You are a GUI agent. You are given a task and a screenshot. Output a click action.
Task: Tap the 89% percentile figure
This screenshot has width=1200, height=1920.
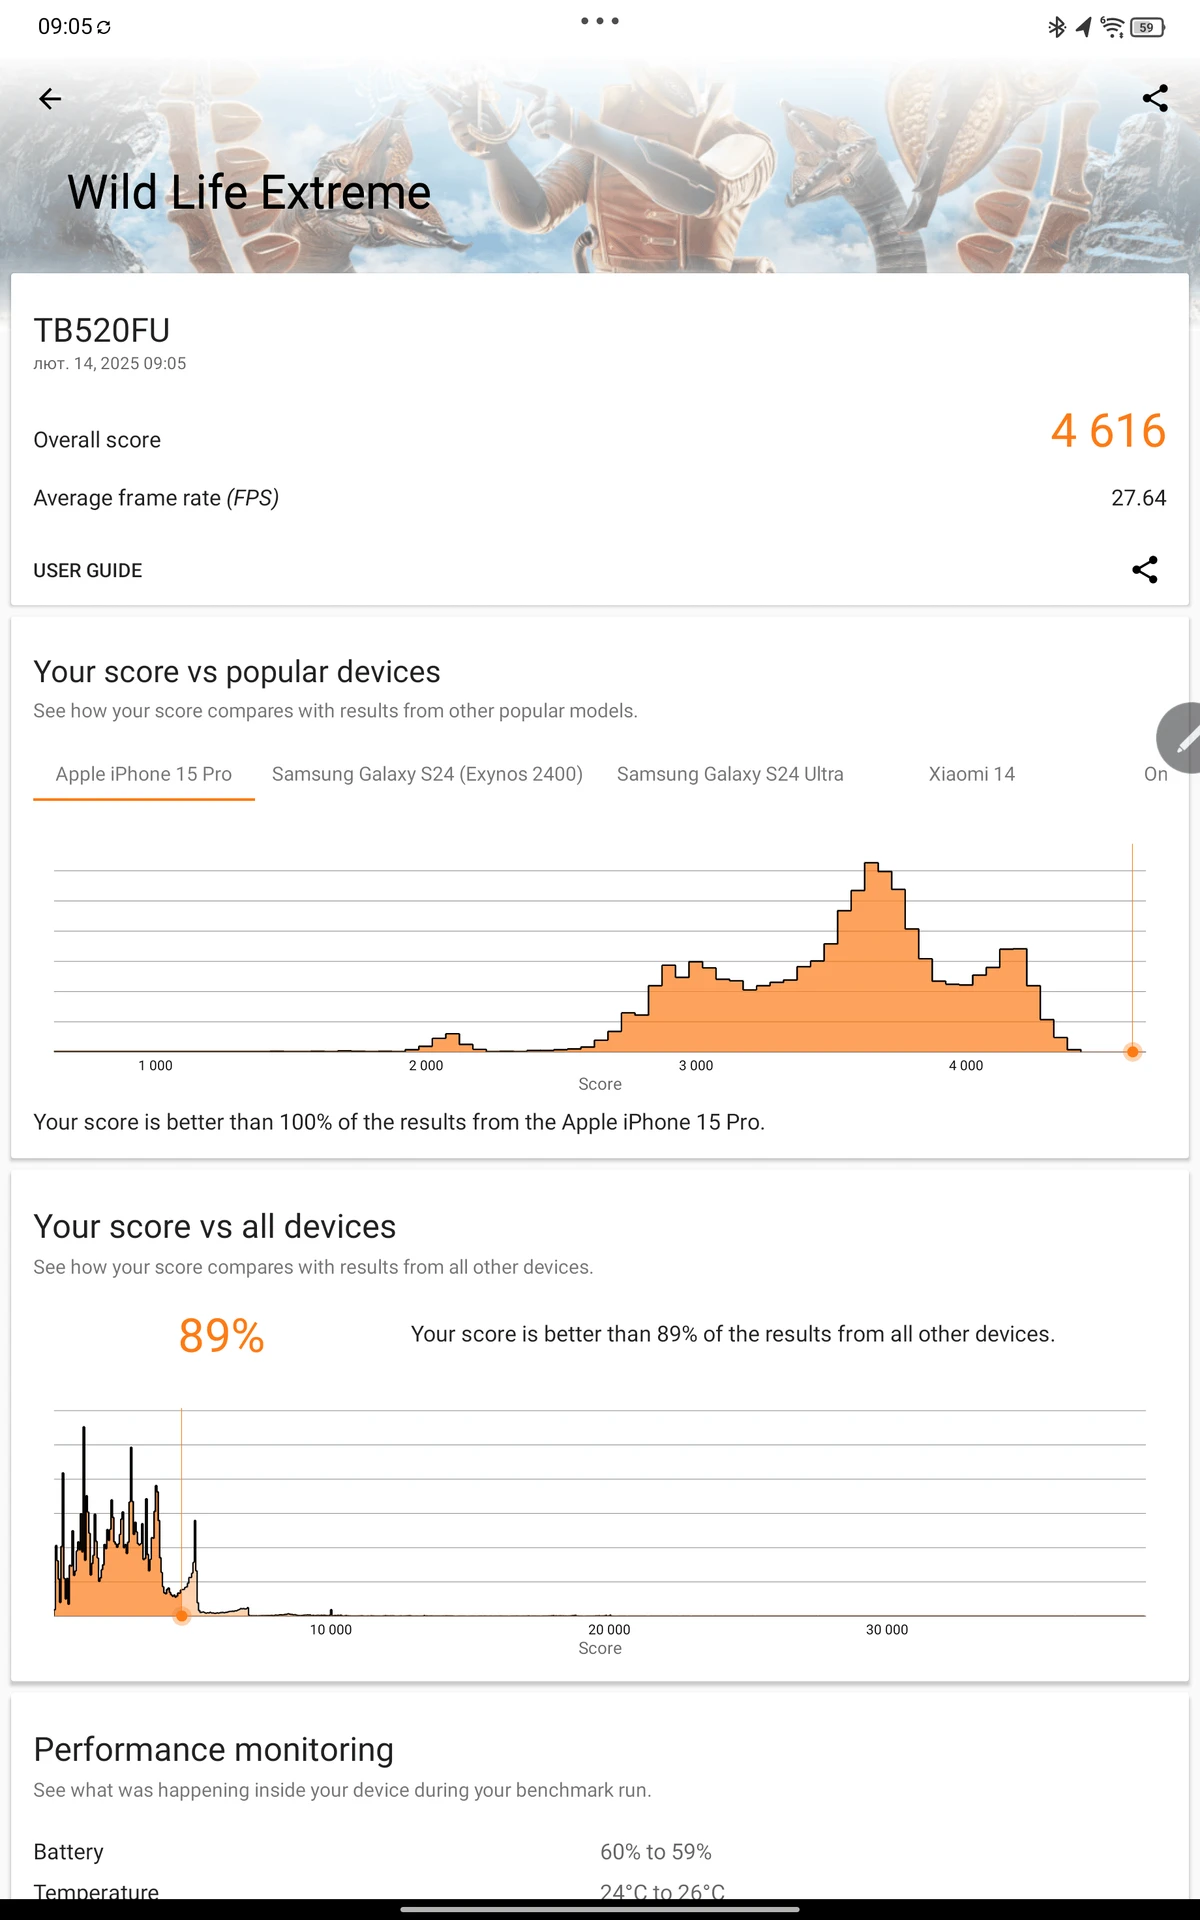[x=221, y=1336]
